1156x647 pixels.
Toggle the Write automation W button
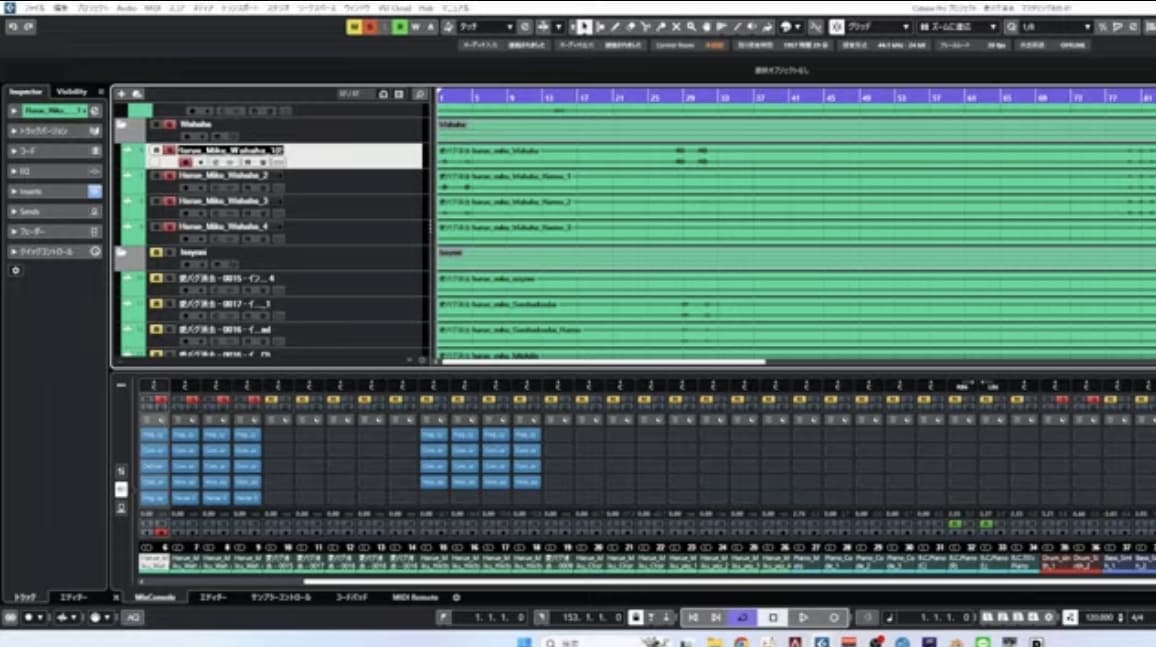coord(416,27)
